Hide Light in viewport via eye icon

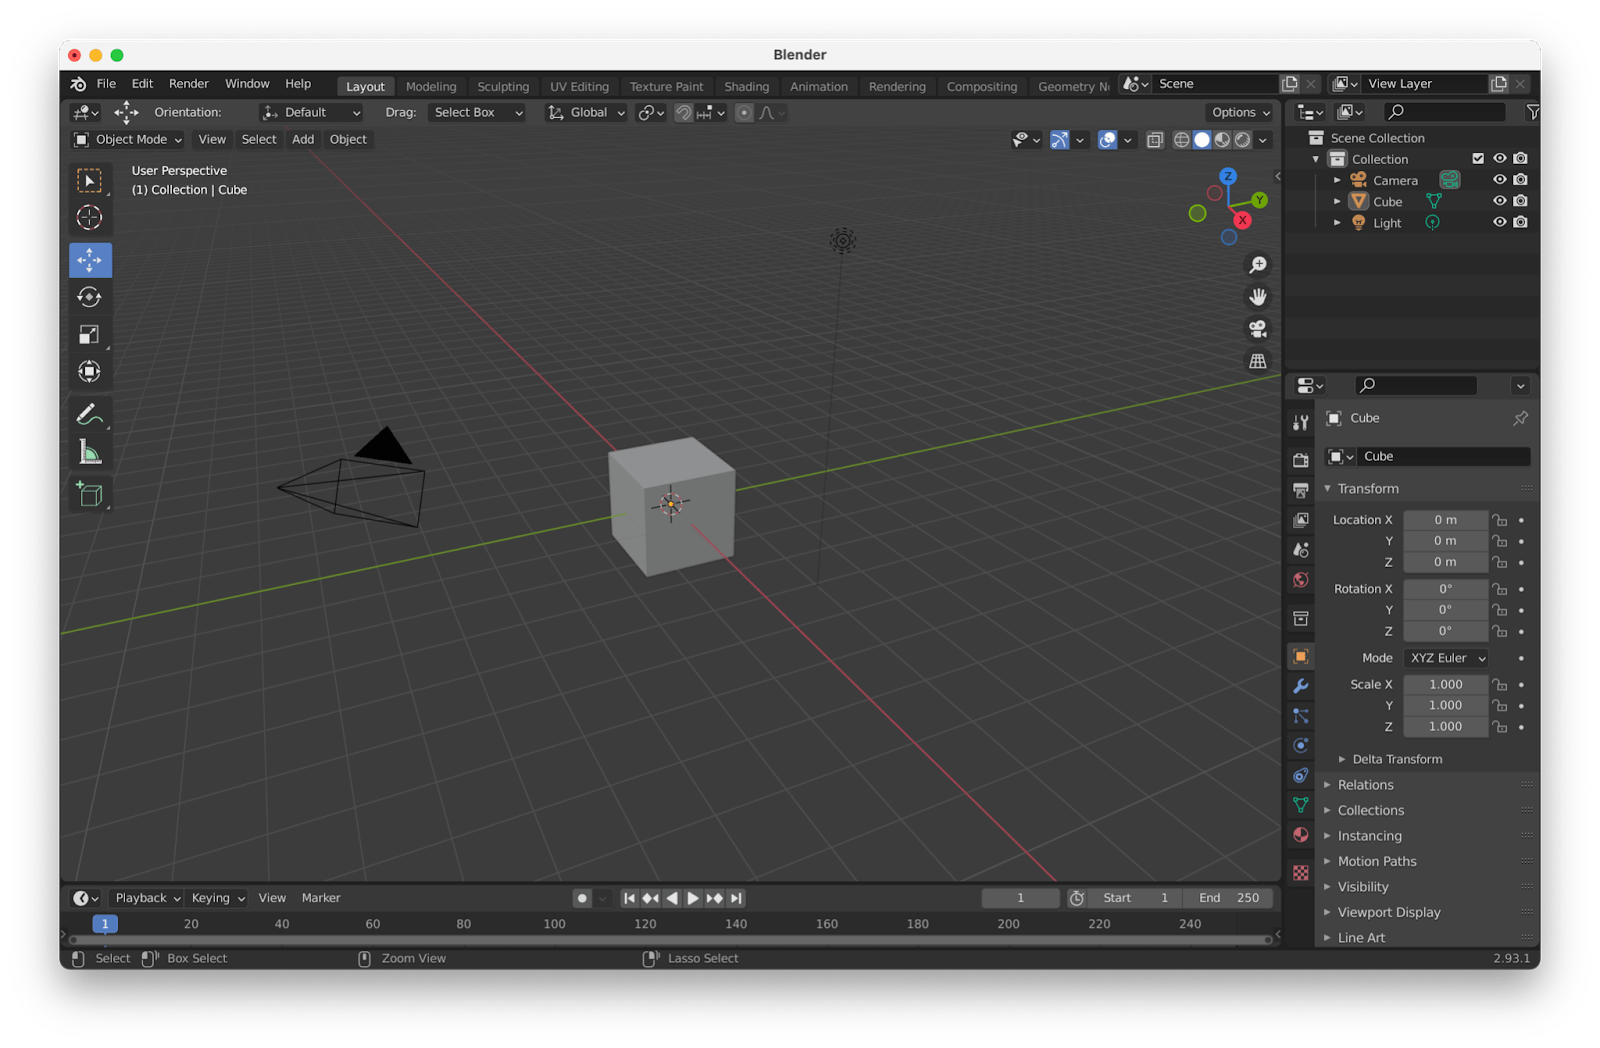pos(1499,222)
